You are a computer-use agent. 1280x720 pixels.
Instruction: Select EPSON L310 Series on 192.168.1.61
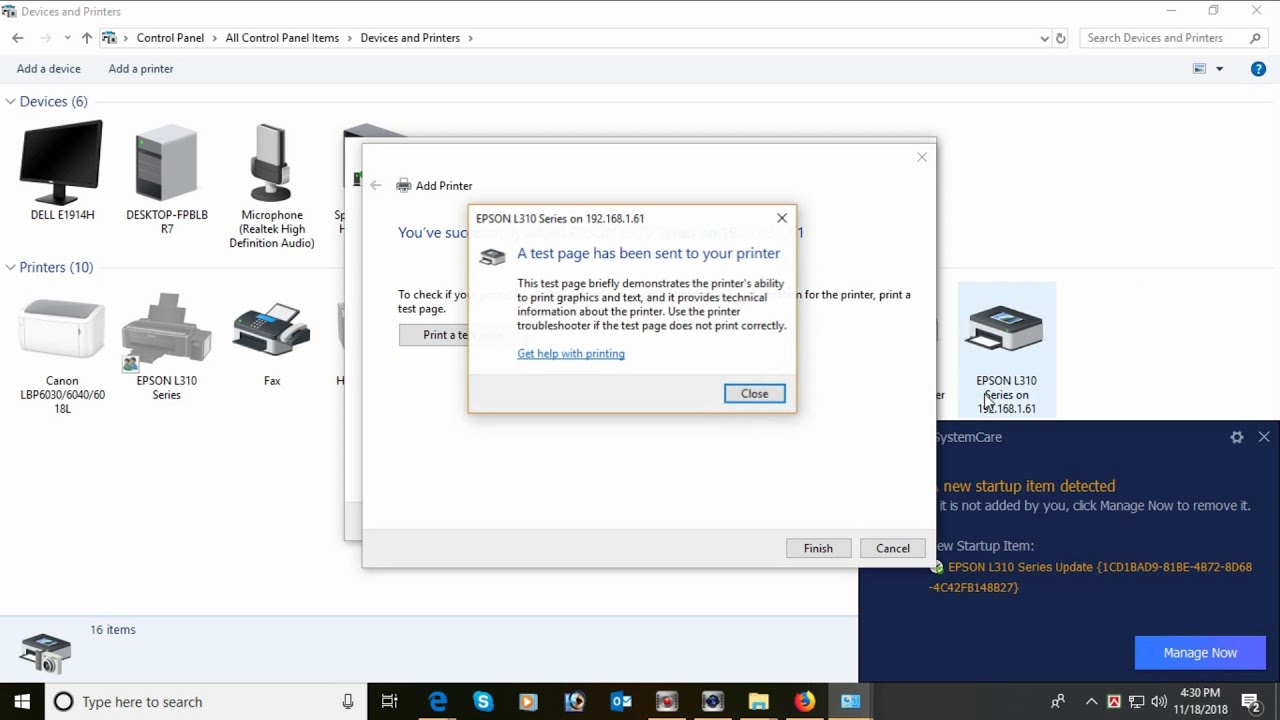pos(1006,349)
